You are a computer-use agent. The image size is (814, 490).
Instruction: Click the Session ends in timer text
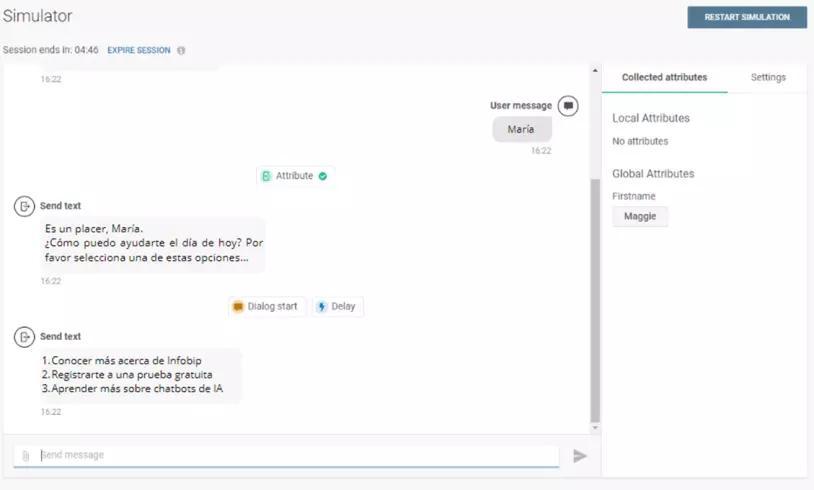point(50,50)
